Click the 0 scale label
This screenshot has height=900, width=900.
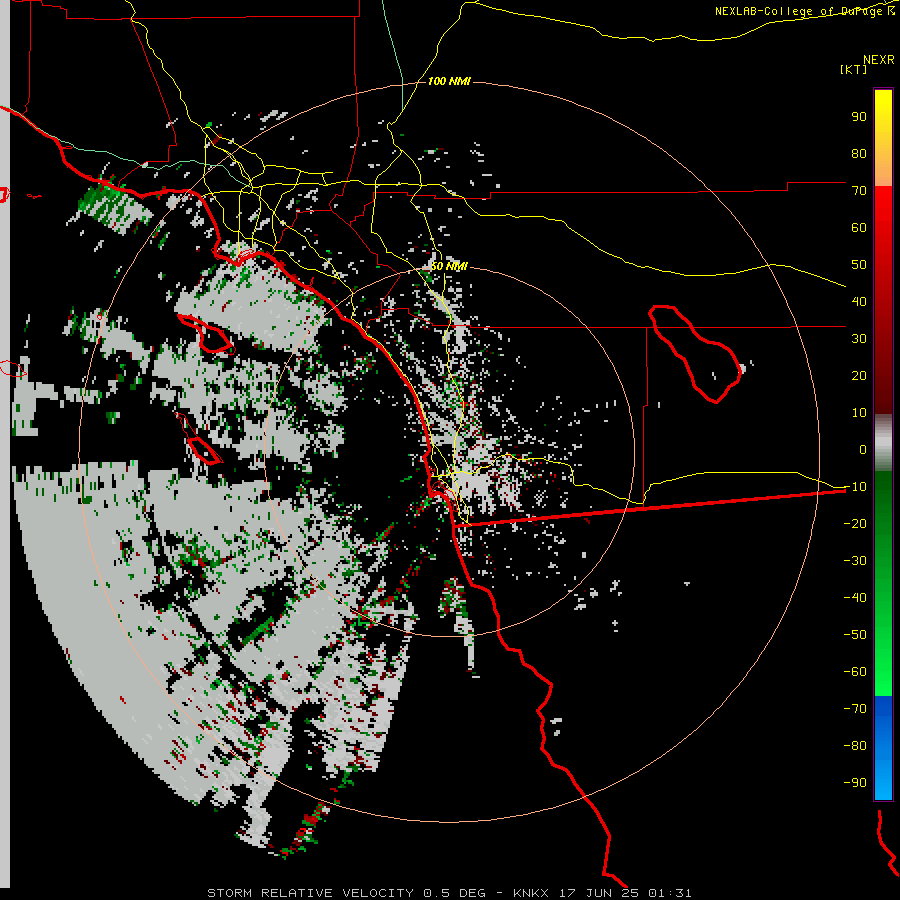click(863, 450)
